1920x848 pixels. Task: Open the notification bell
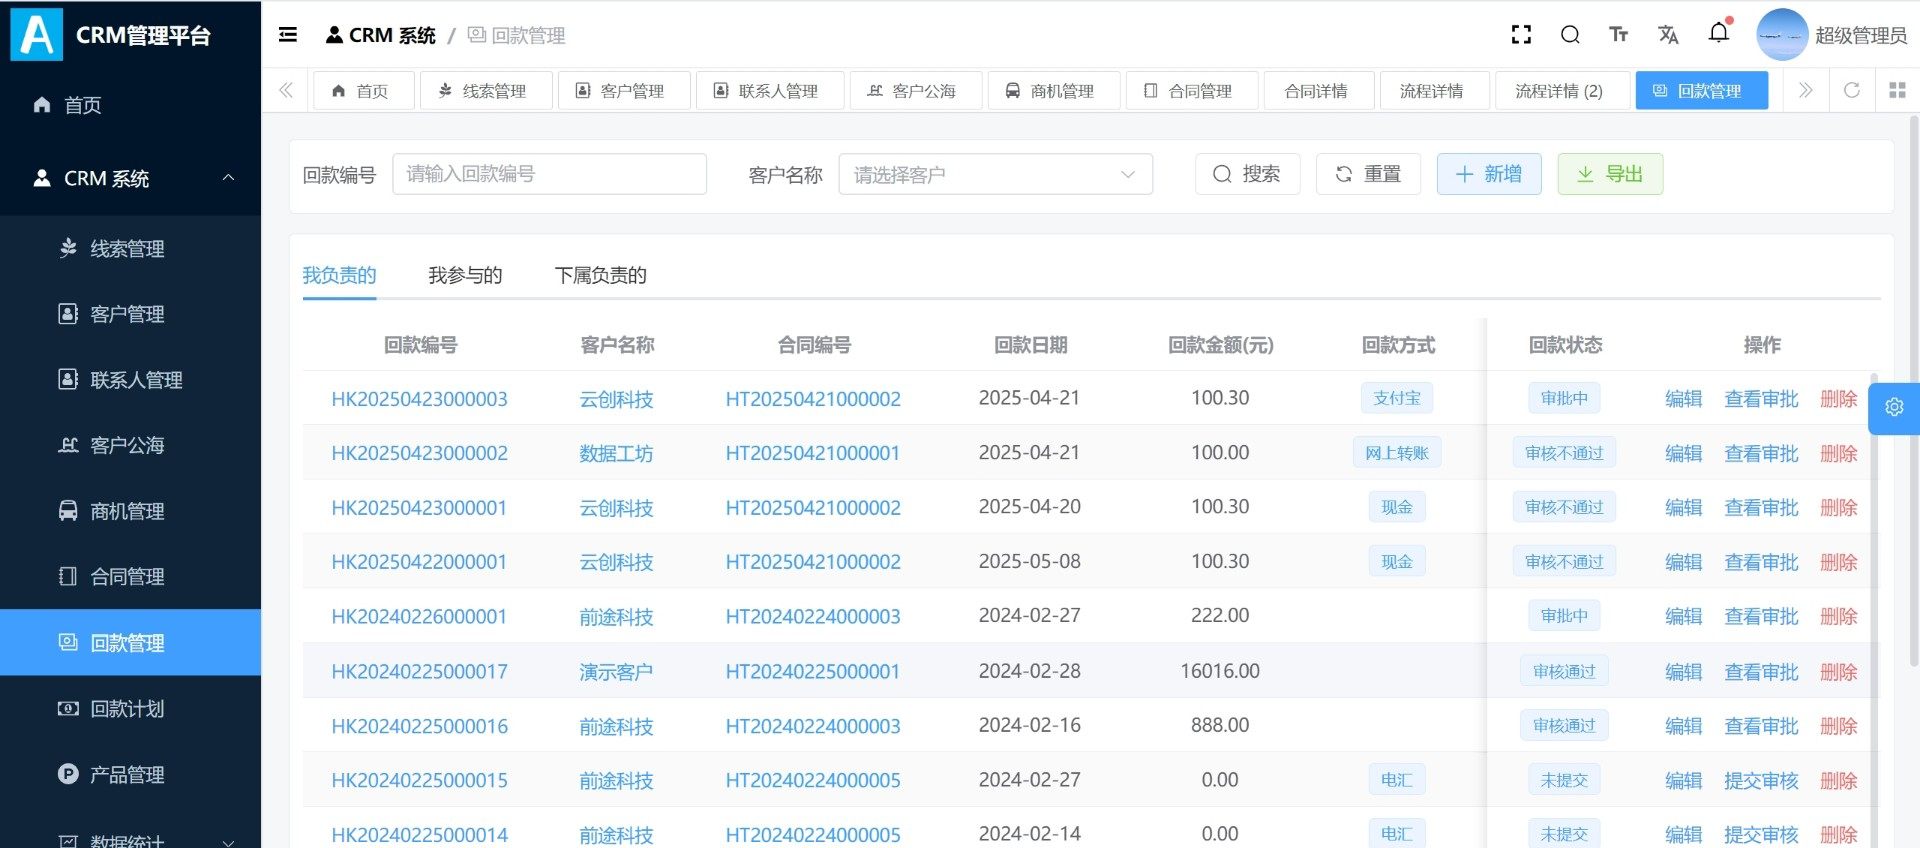[1718, 33]
